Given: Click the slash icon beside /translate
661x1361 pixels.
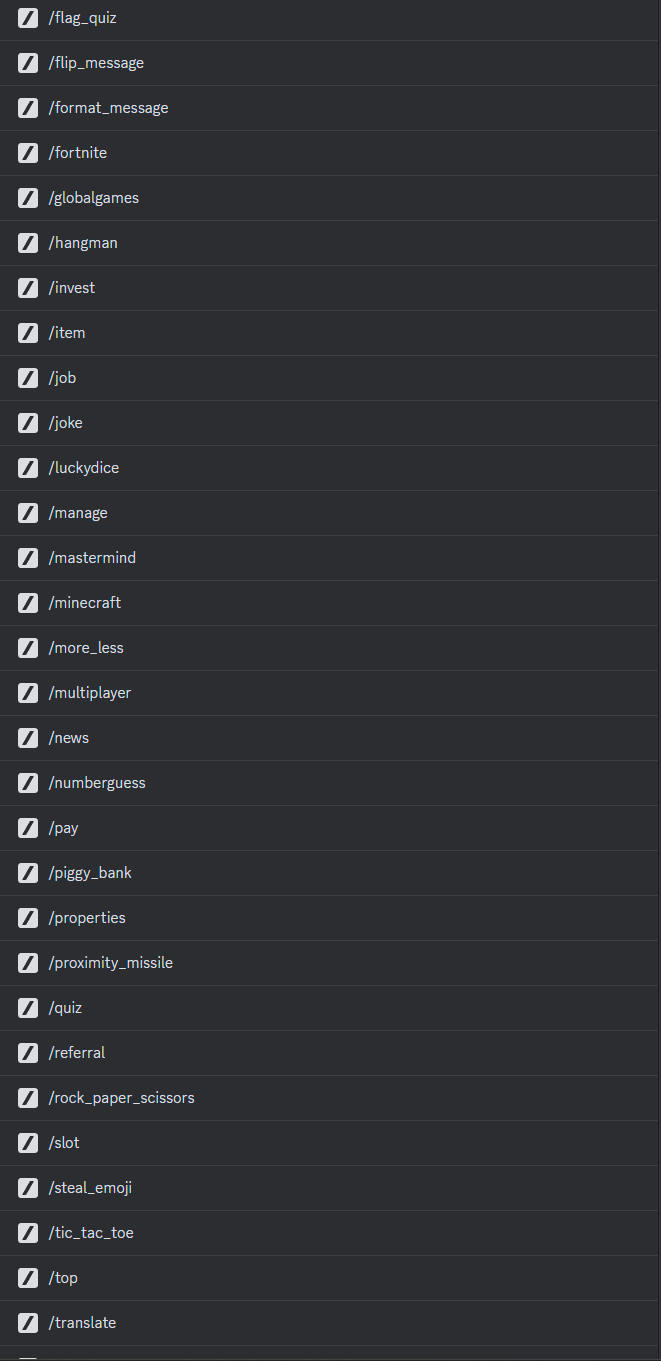Looking at the screenshot, I should [28, 1323].
